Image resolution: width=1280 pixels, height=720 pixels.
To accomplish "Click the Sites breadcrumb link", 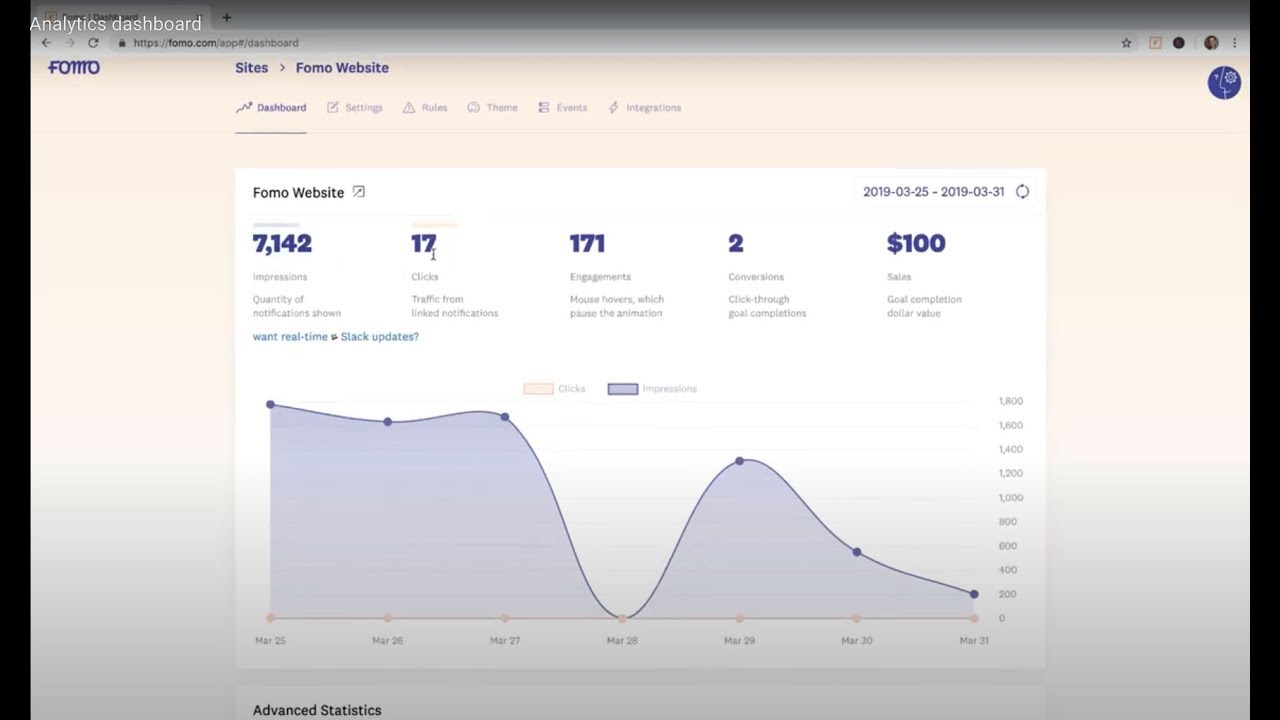I will click(x=252, y=68).
